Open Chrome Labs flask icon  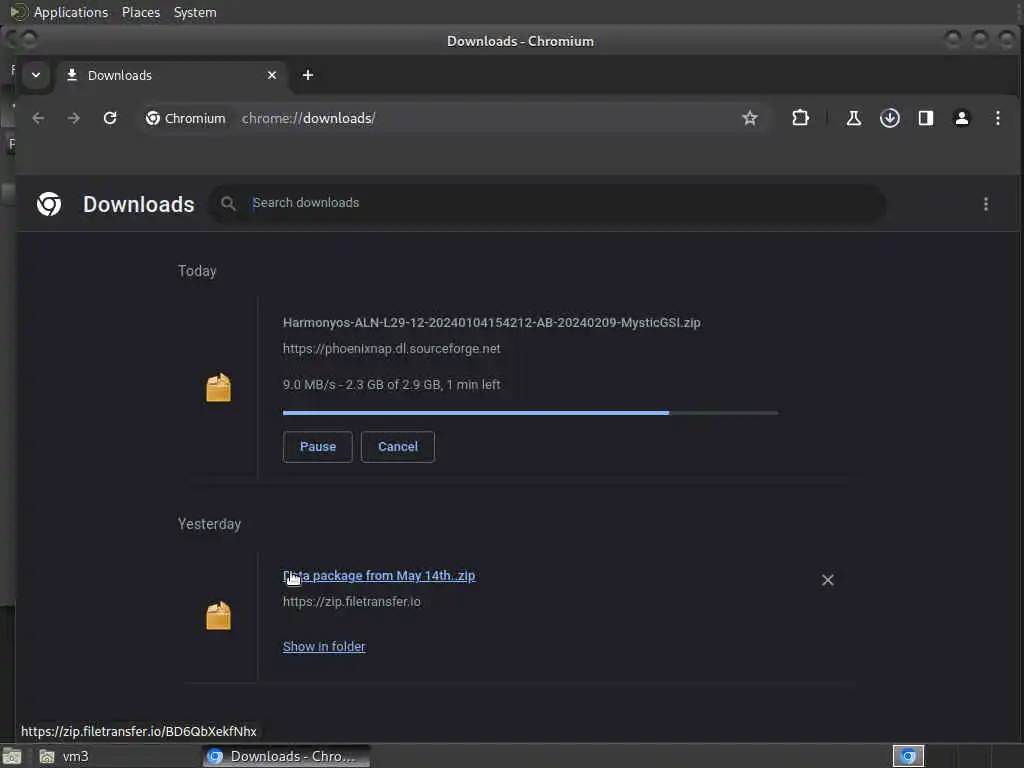(x=854, y=118)
